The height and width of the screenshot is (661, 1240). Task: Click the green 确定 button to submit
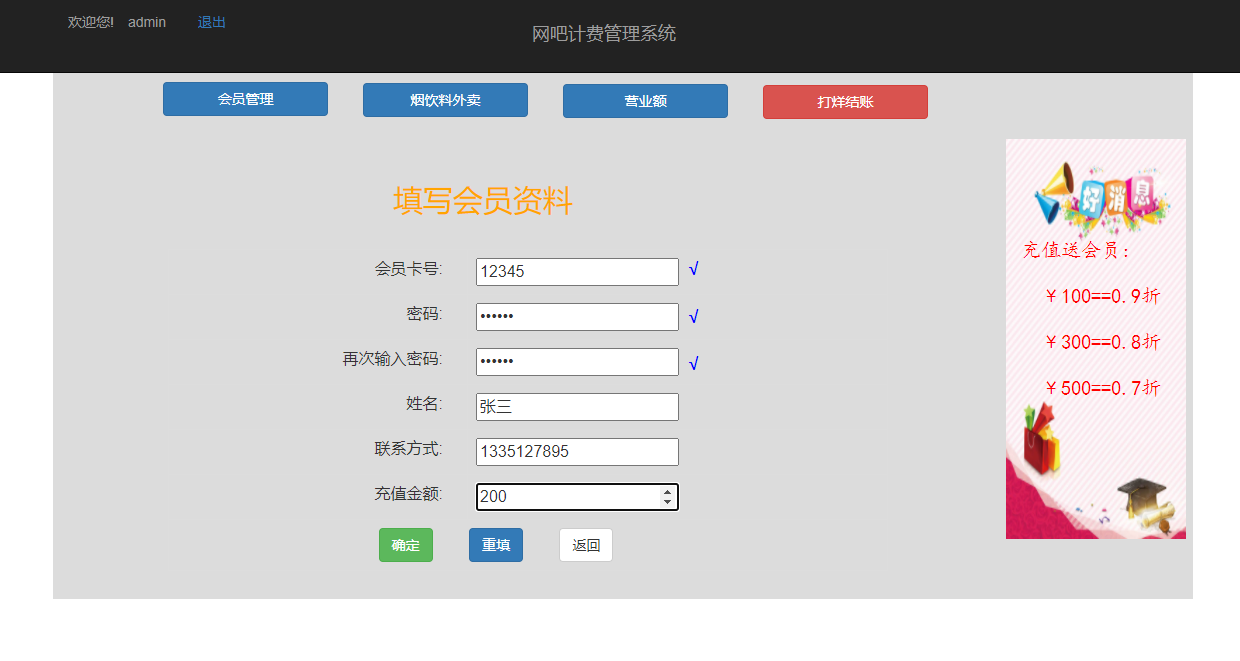[x=405, y=545]
